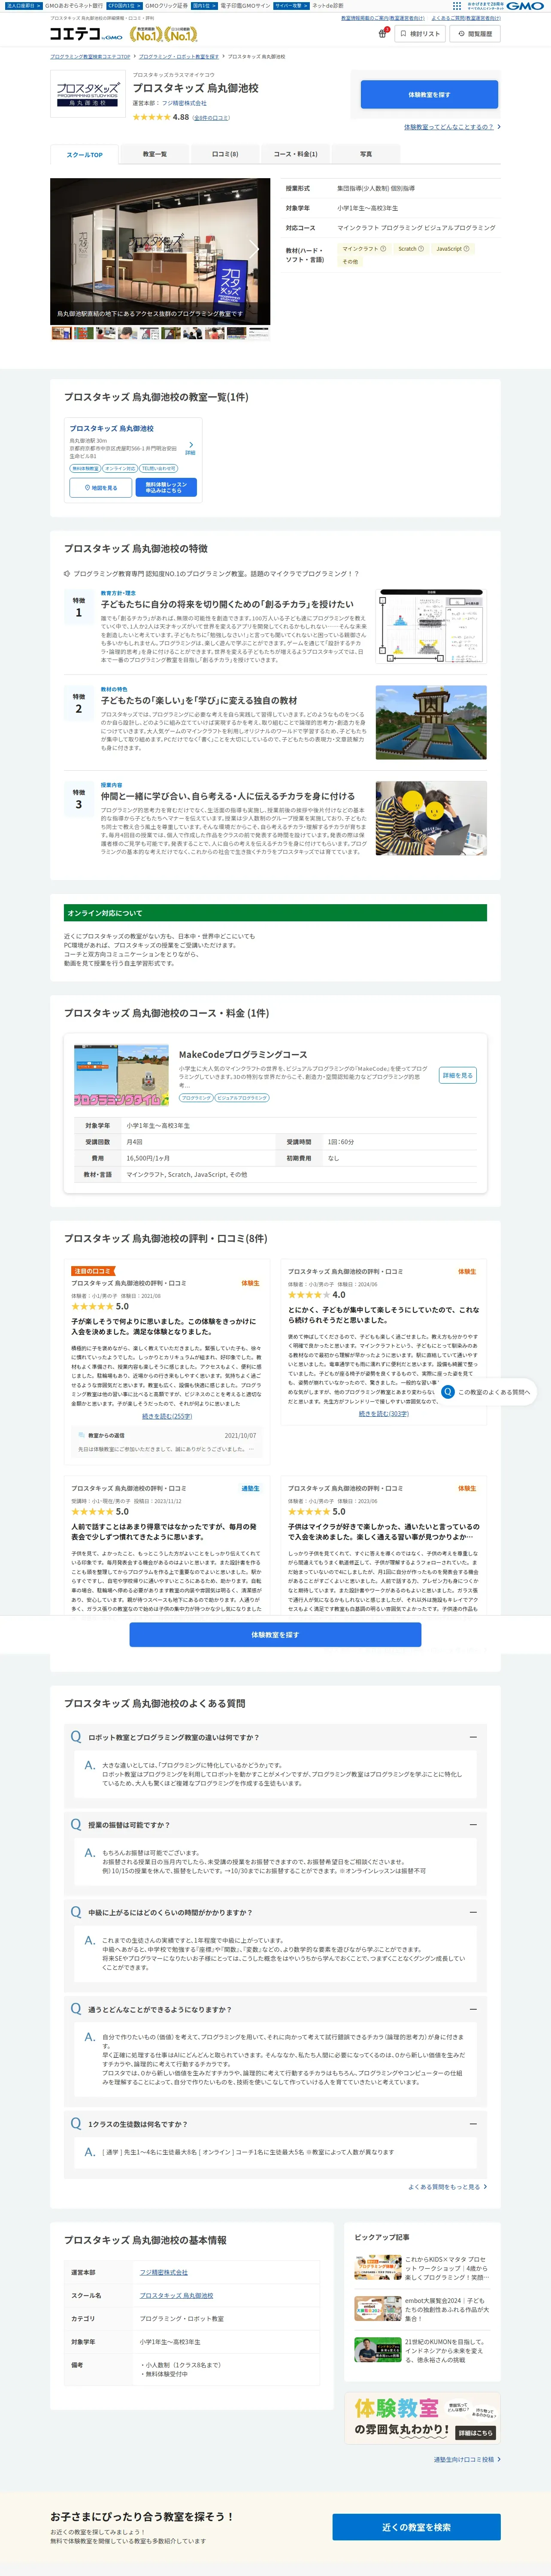This screenshot has width=551, height=2576.
Task: Click the その他 tag chip
Action: [x=350, y=262]
